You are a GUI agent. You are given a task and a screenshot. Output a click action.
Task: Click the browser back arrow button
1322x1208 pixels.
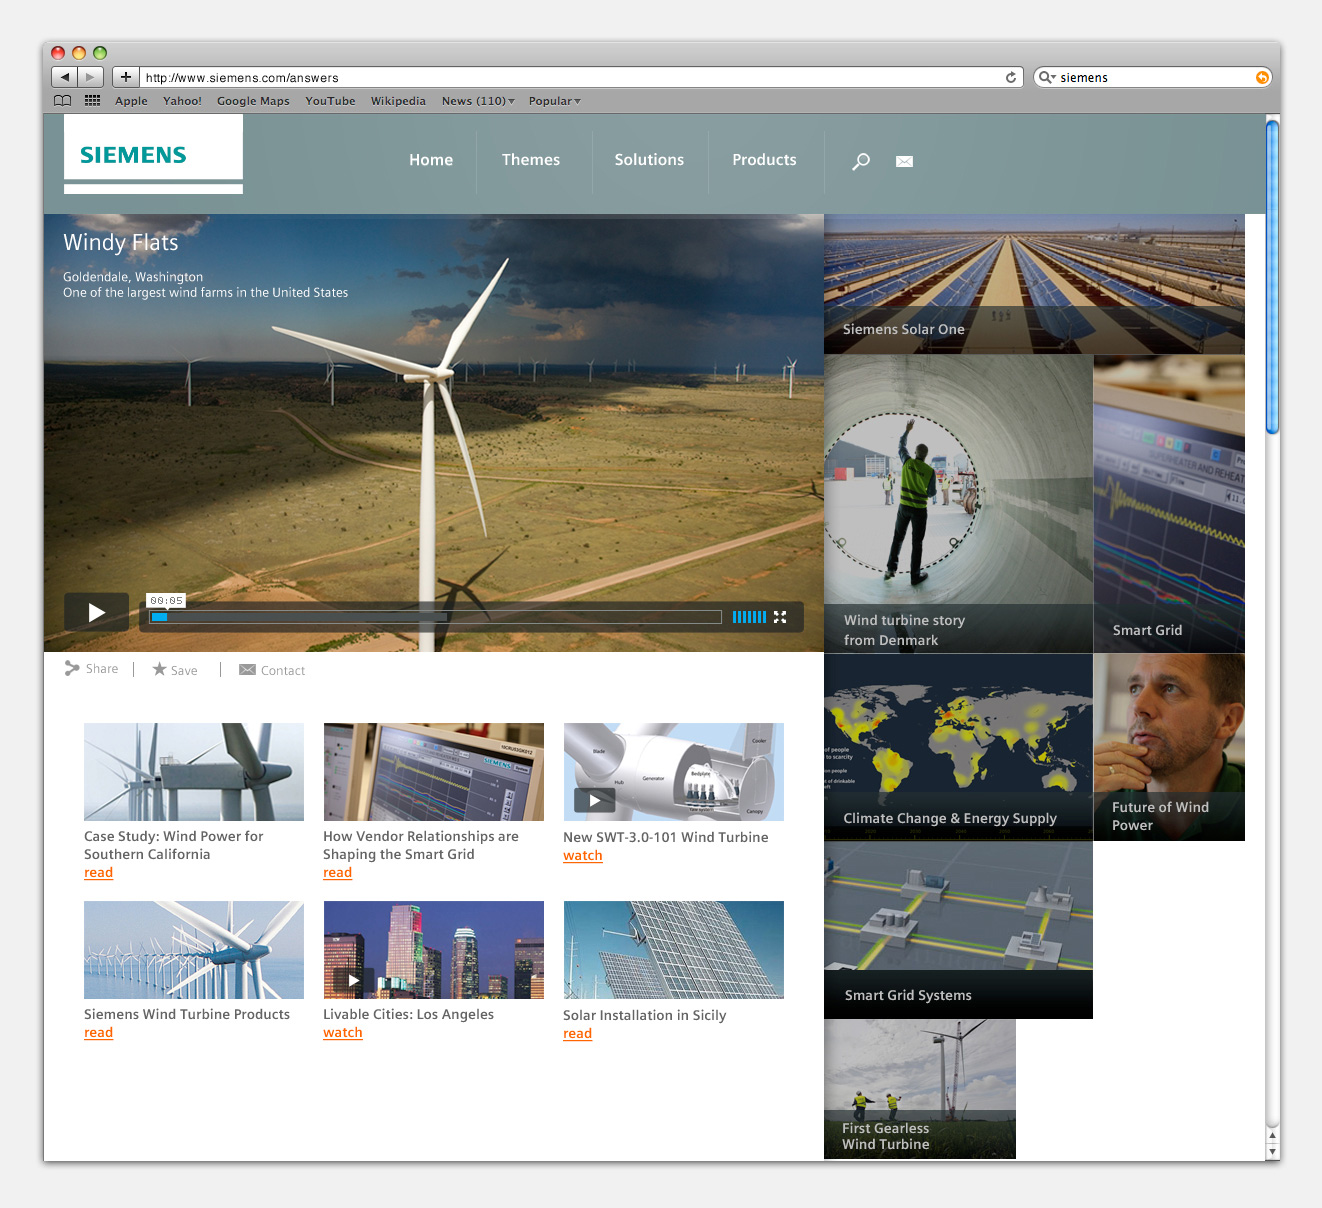[x=65, y=77]
